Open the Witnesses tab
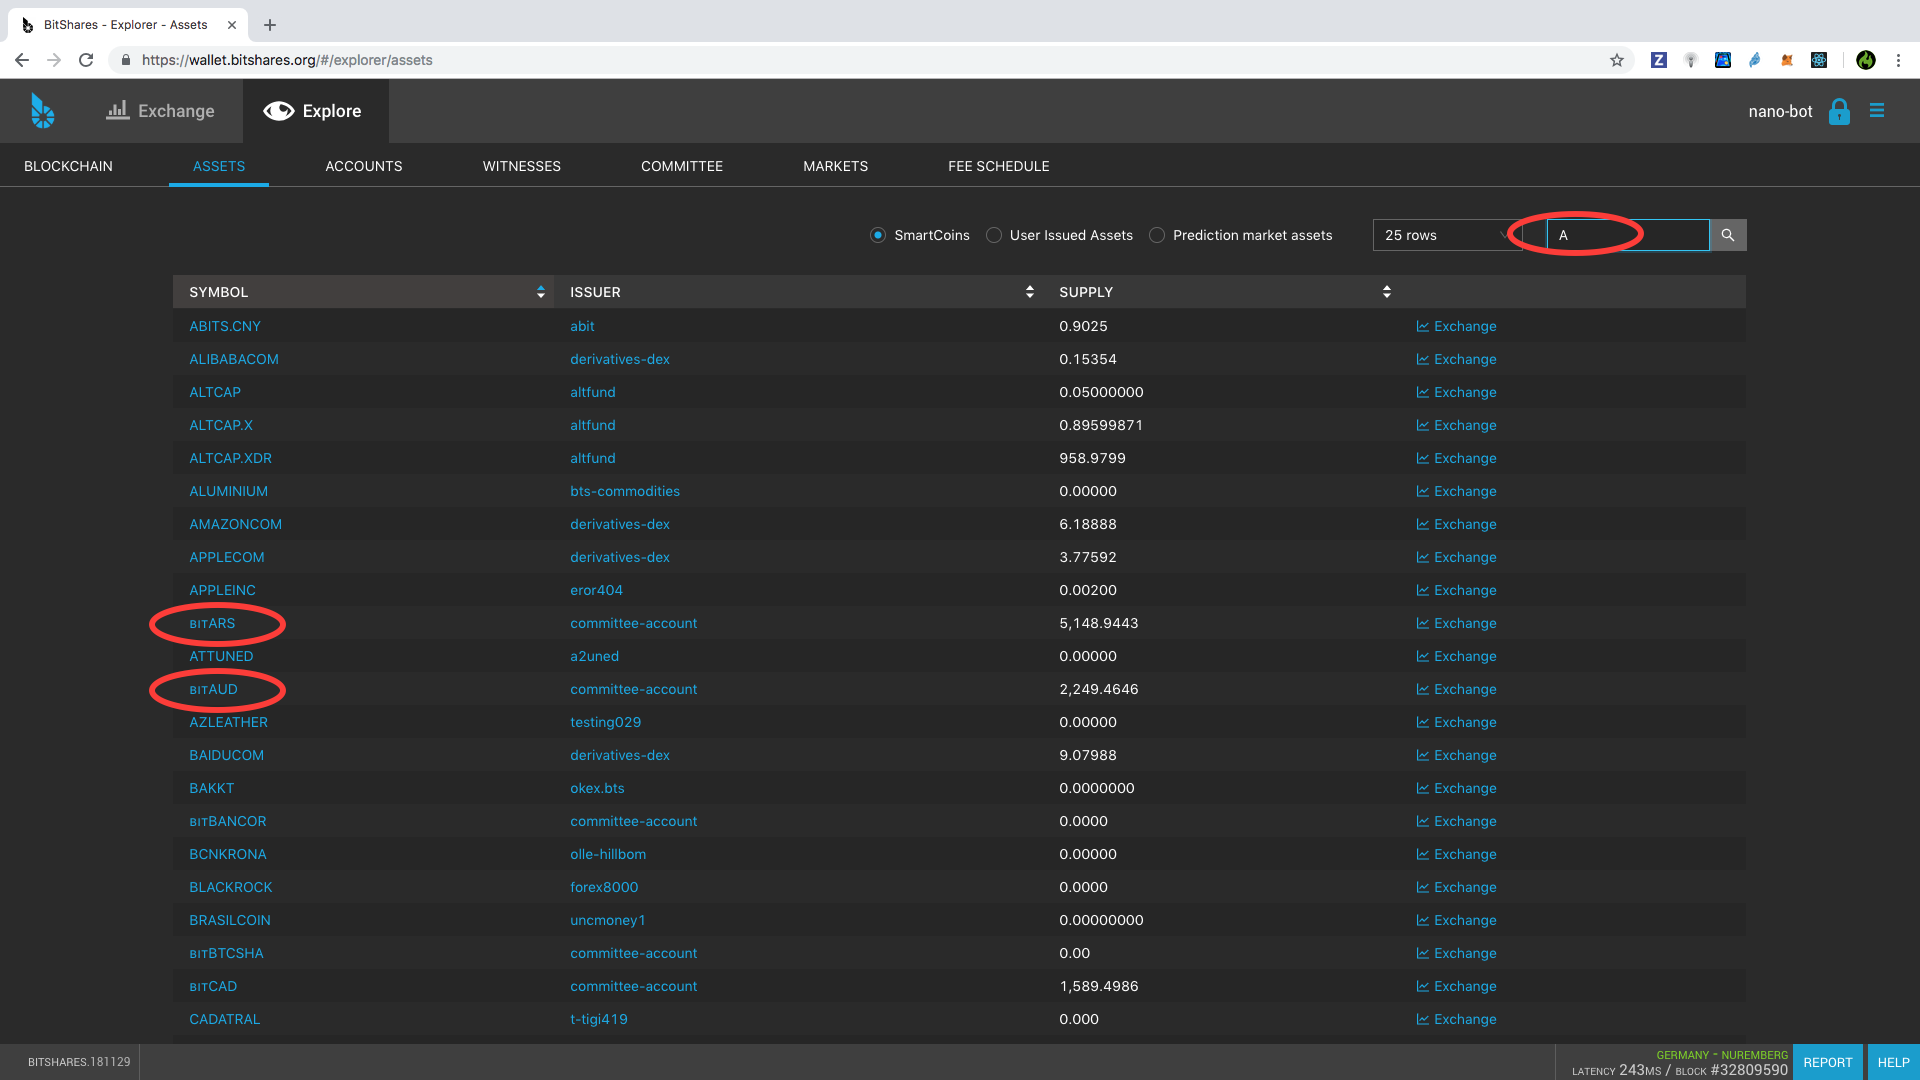1920x1080 pixels. click(x=522, y=166)
